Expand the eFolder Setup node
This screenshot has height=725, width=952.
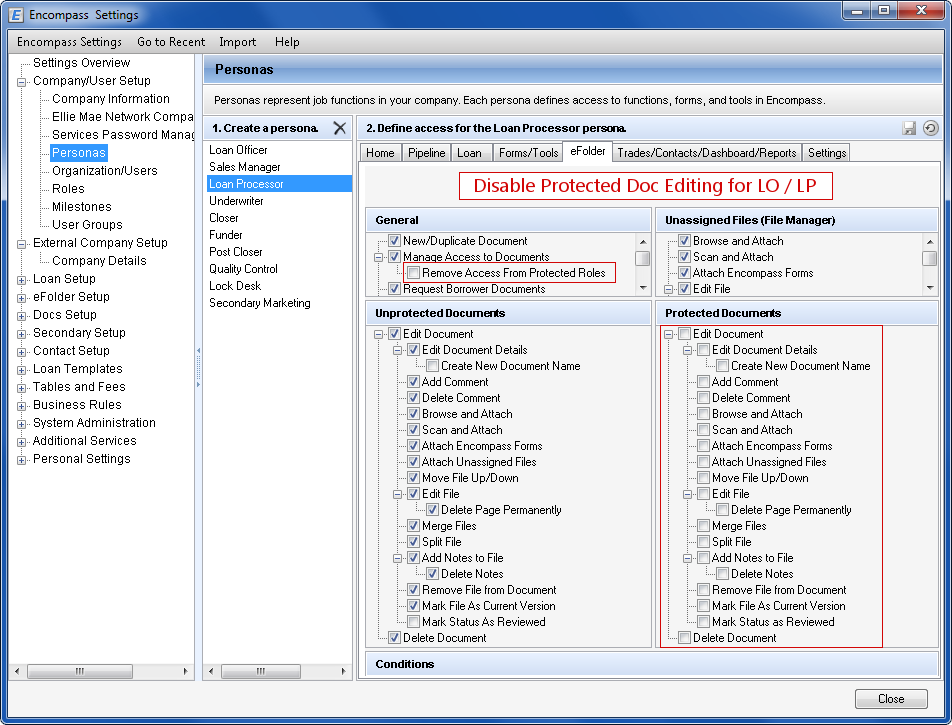(21, 298)
